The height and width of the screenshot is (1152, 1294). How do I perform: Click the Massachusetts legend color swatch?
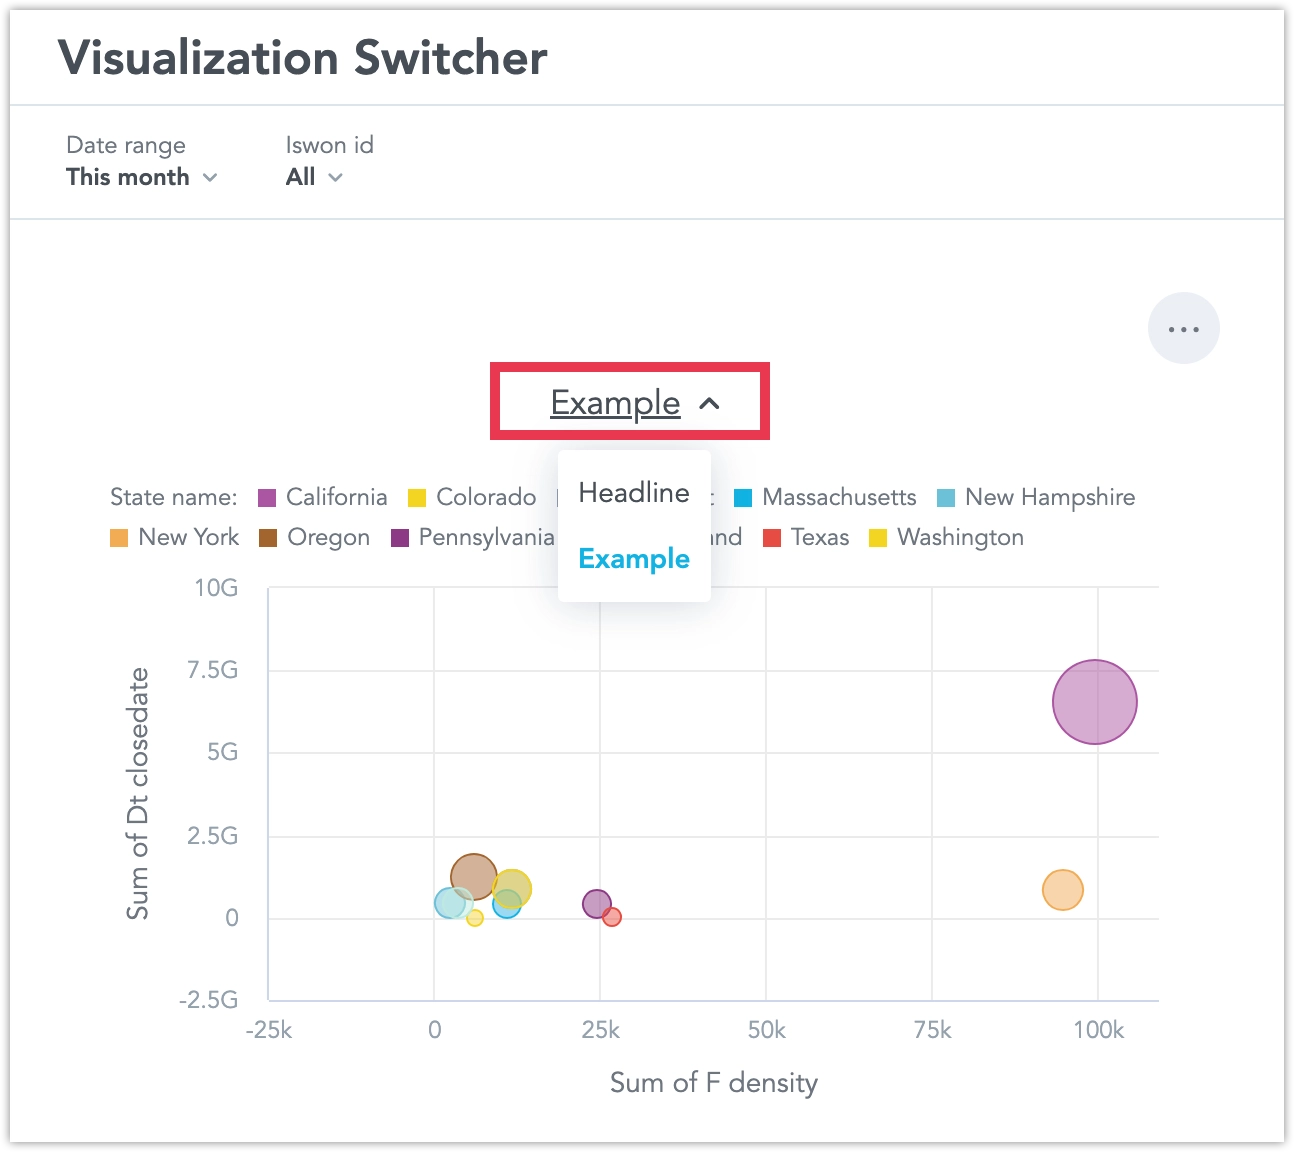click(x=742, y=497)
